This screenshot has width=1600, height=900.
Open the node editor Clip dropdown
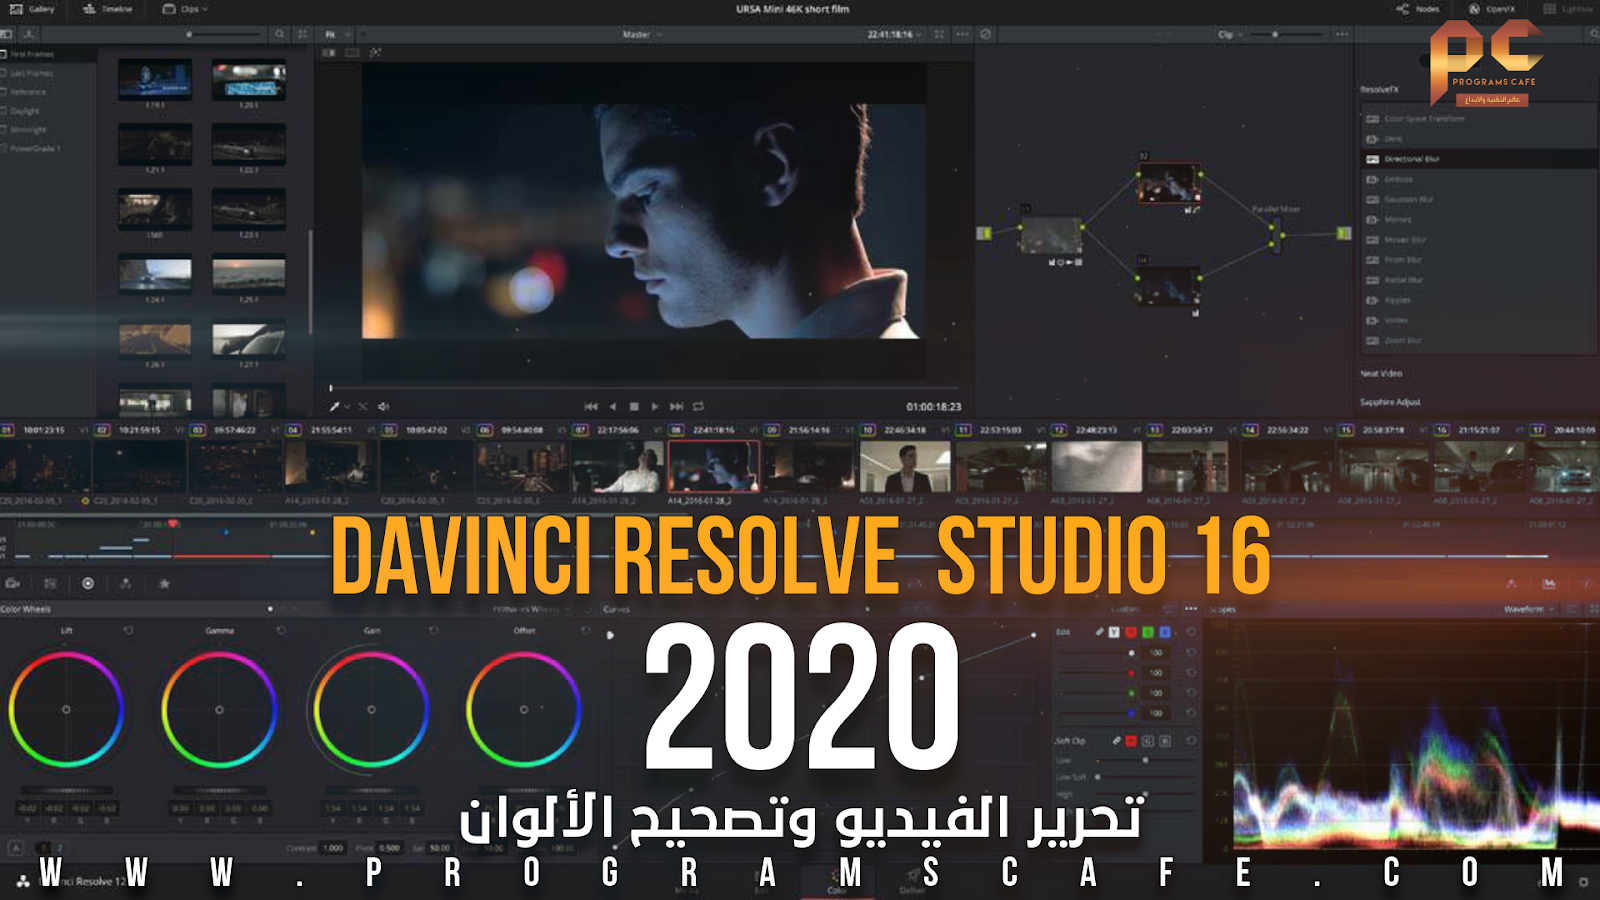point(1230,35)
